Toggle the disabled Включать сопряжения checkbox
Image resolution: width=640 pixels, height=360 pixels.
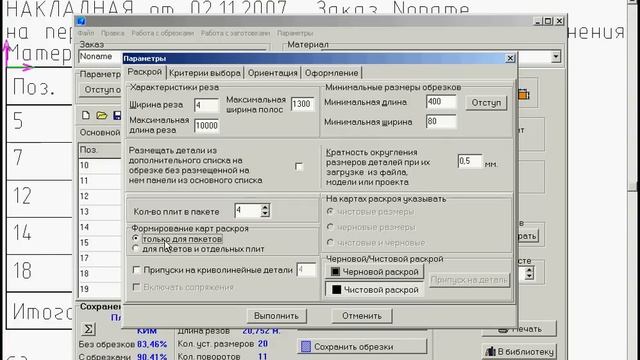136,287
